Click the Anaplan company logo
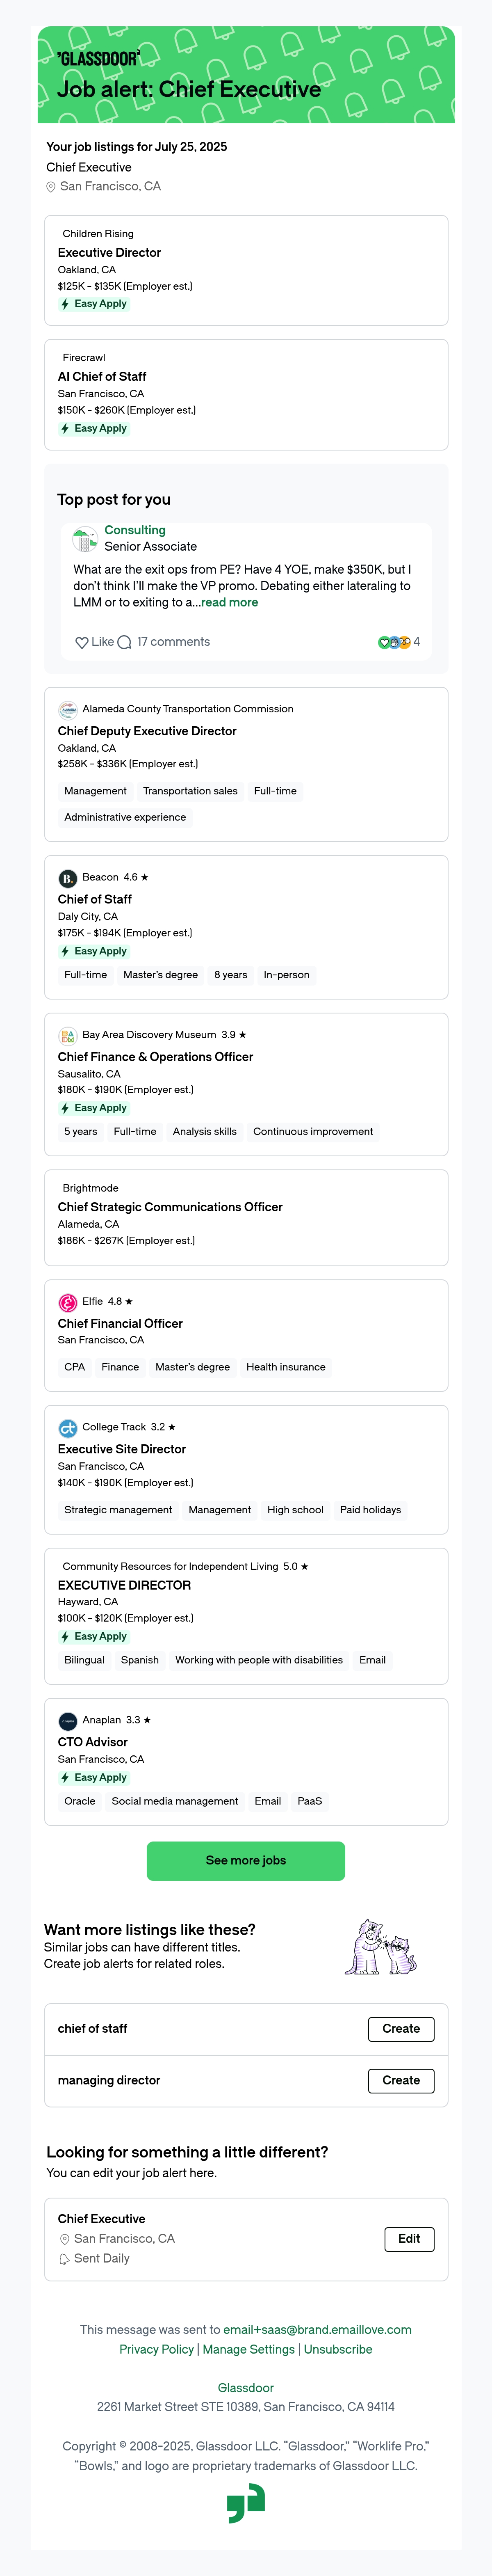 click(67, 1721)
